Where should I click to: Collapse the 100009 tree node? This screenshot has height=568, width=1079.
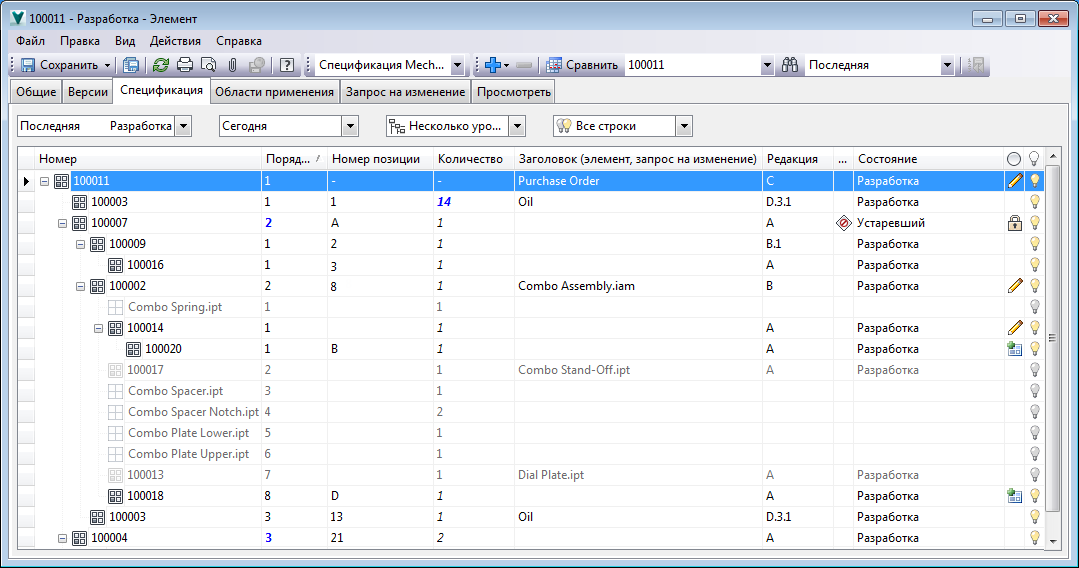click(x=80, y=244)
